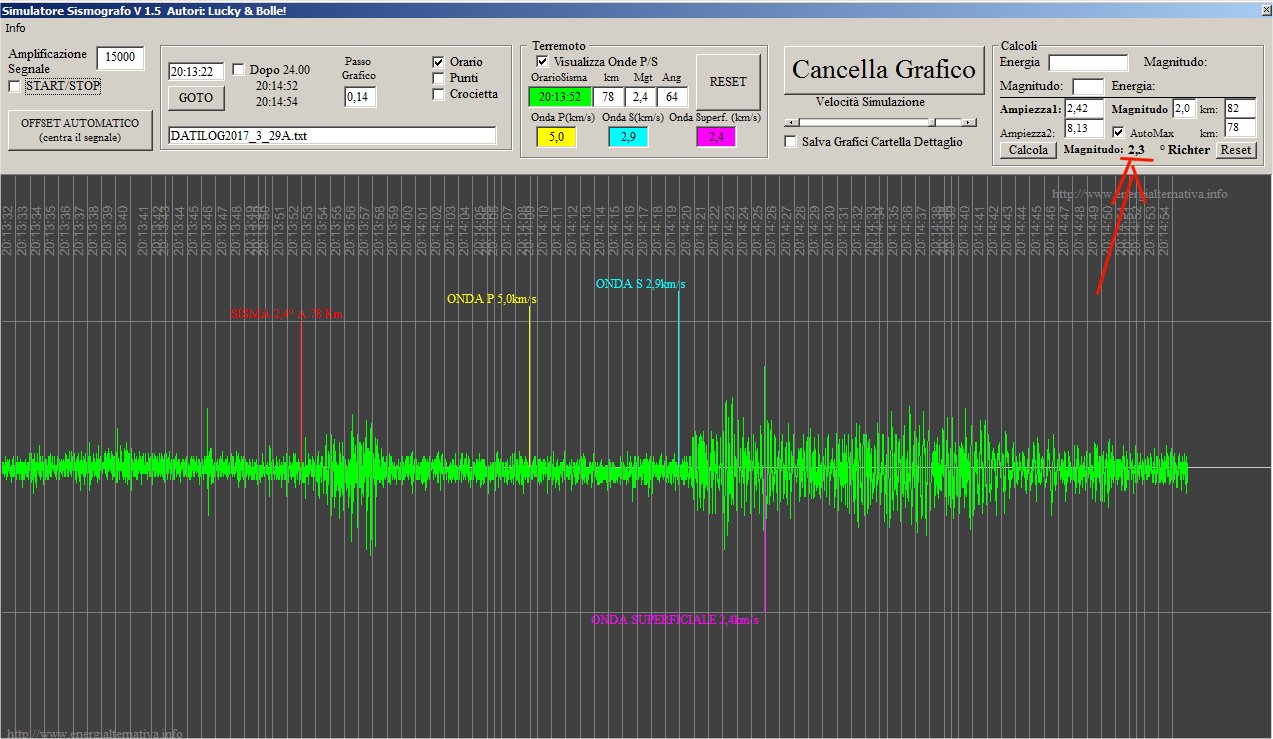Click the yellow Onda P speed field
Image resolution: width=1273 pixels, height=739 pixels.
pyautogui.click(x=556, y=137)
